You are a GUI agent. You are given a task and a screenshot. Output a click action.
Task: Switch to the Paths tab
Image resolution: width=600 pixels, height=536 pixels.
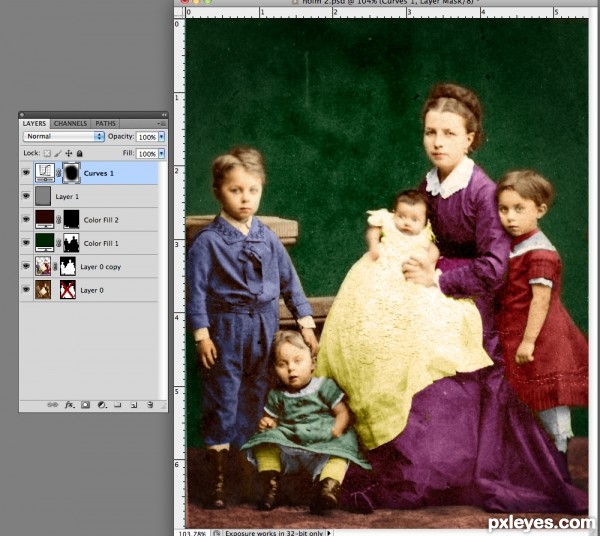[105, 124]
